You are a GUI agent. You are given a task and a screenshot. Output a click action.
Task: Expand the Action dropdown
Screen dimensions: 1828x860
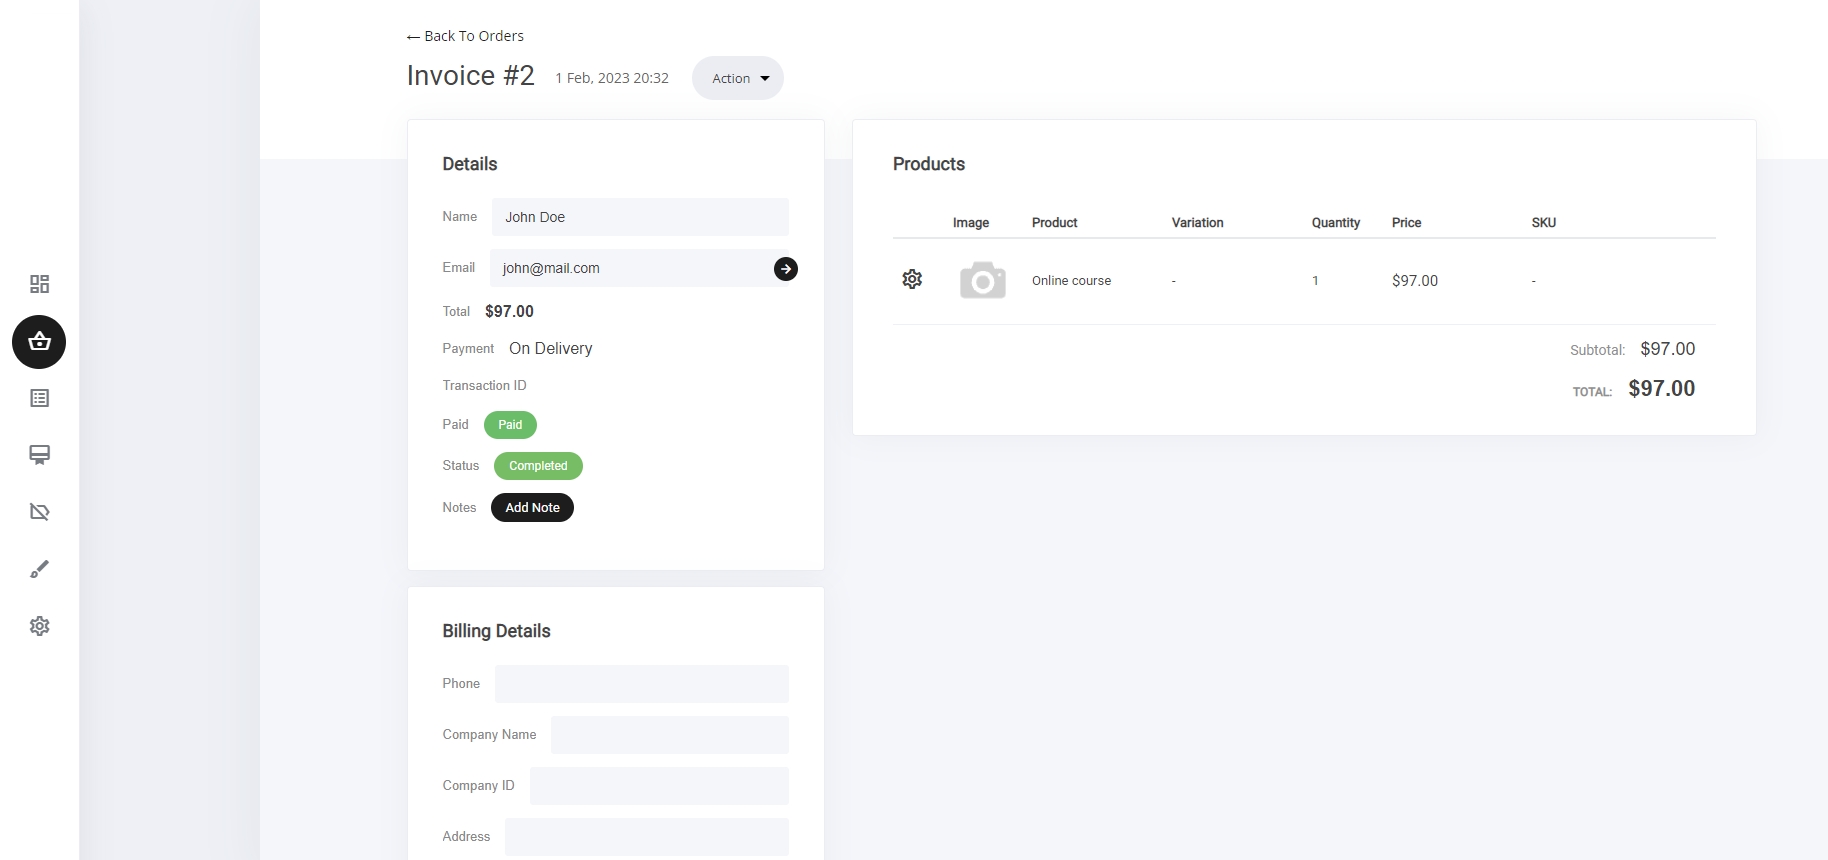click(738, 78)
